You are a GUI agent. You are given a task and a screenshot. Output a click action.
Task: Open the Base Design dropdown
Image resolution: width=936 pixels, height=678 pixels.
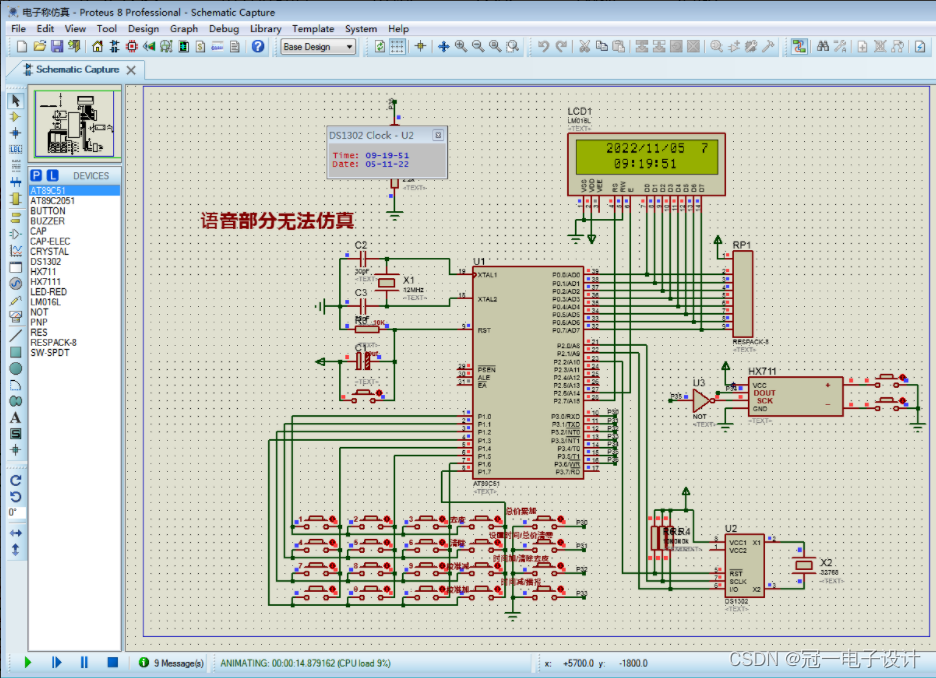318,47
